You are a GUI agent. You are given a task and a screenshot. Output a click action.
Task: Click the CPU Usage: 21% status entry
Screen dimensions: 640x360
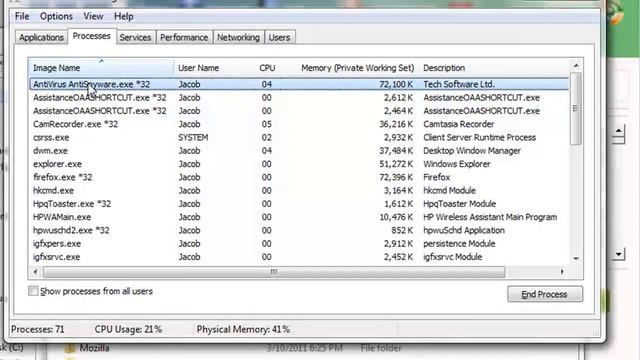(128, 329)
